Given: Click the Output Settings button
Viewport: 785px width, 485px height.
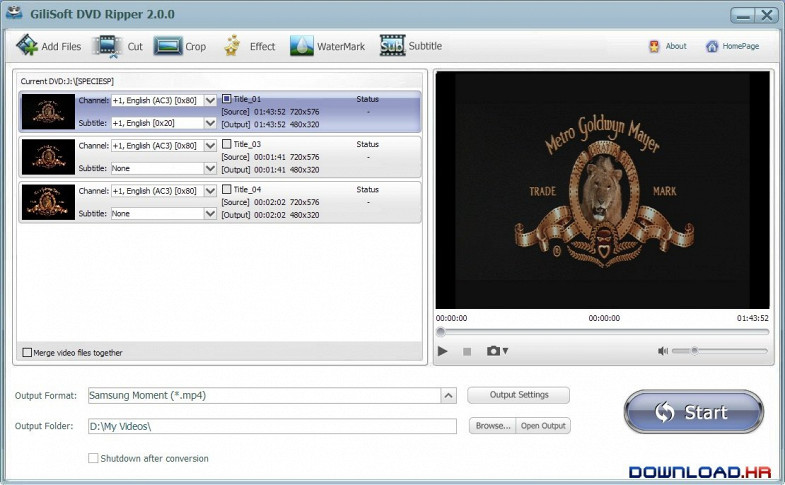Looking at the screenshot, I should (519, 395).
